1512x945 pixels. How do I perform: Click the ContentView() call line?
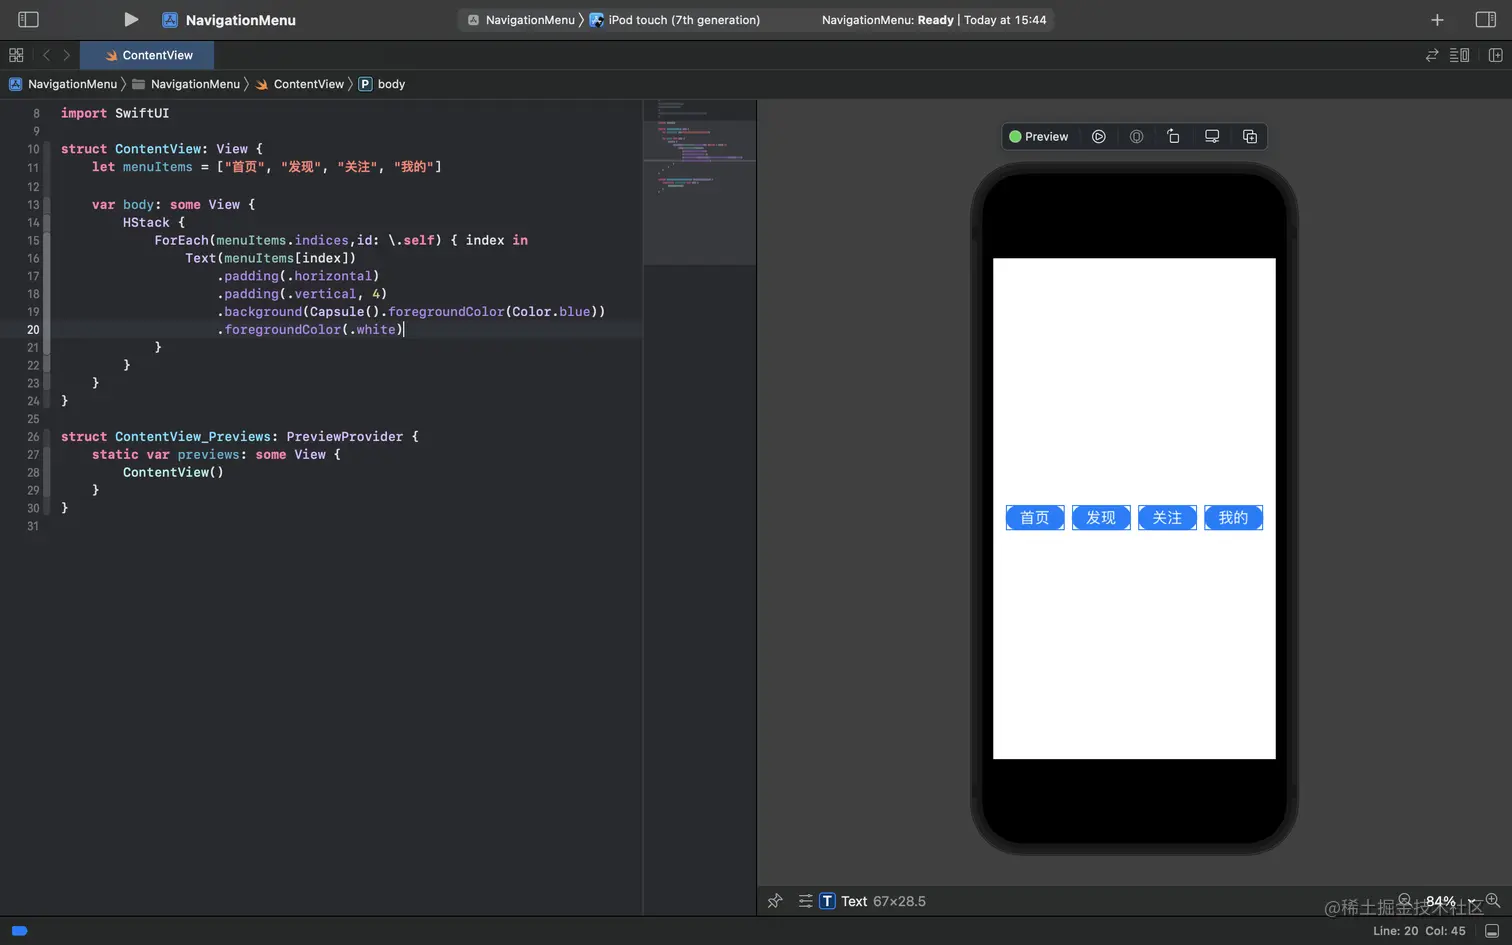coord(173,473)
